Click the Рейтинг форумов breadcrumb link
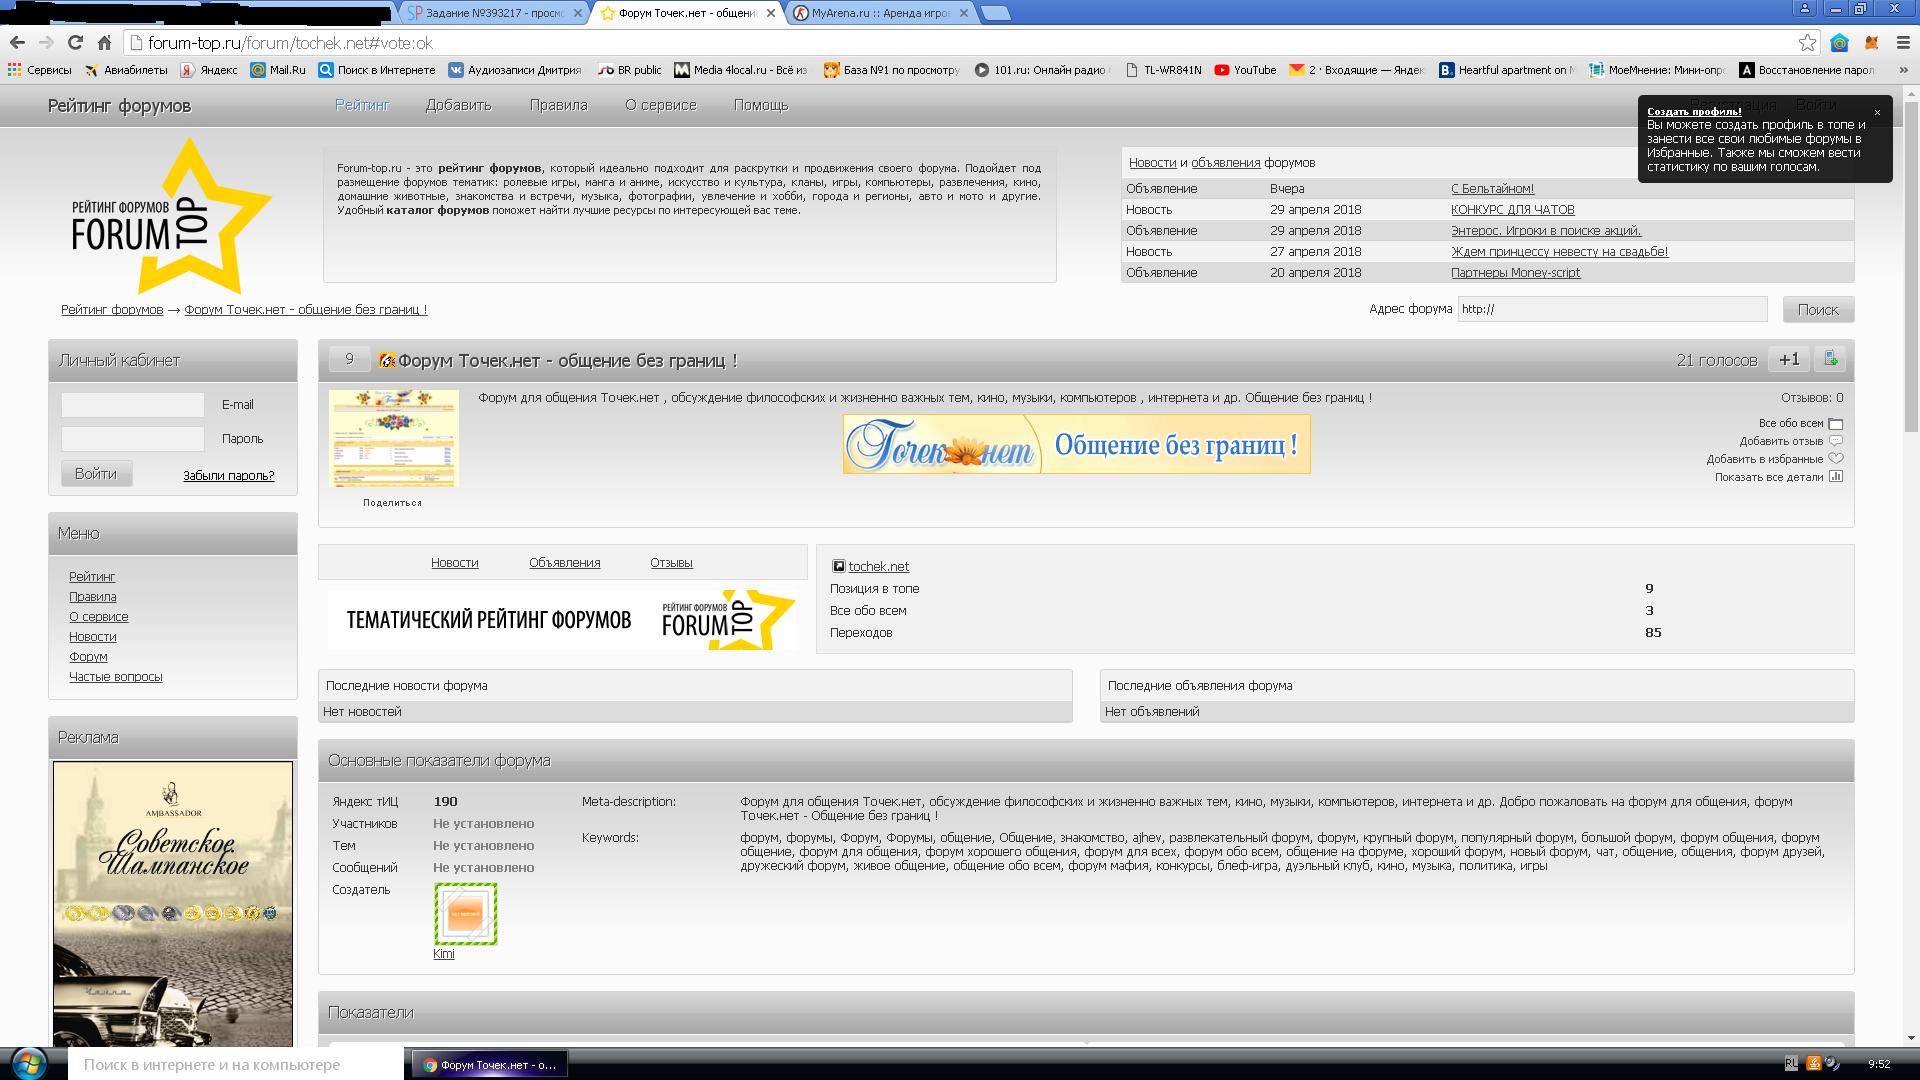The height and width of the screenshot is (1080, 1920). [x=112, y=310]
